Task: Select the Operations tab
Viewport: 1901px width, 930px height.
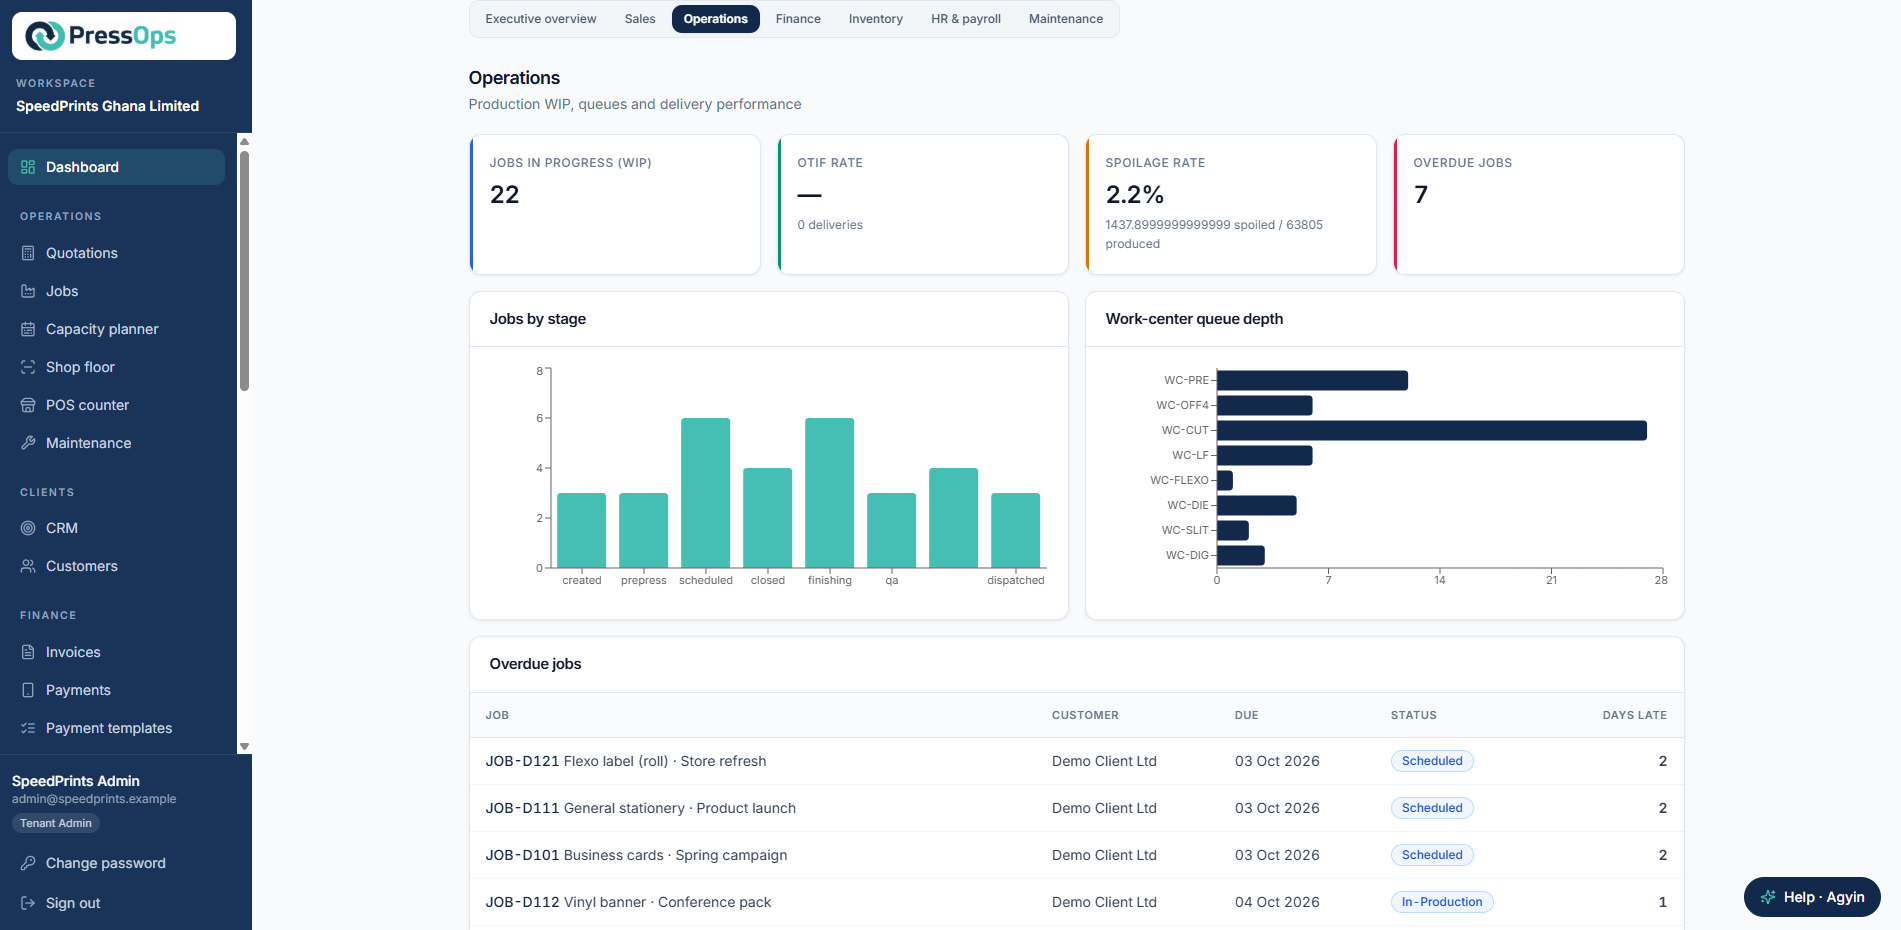Action: 716,19
